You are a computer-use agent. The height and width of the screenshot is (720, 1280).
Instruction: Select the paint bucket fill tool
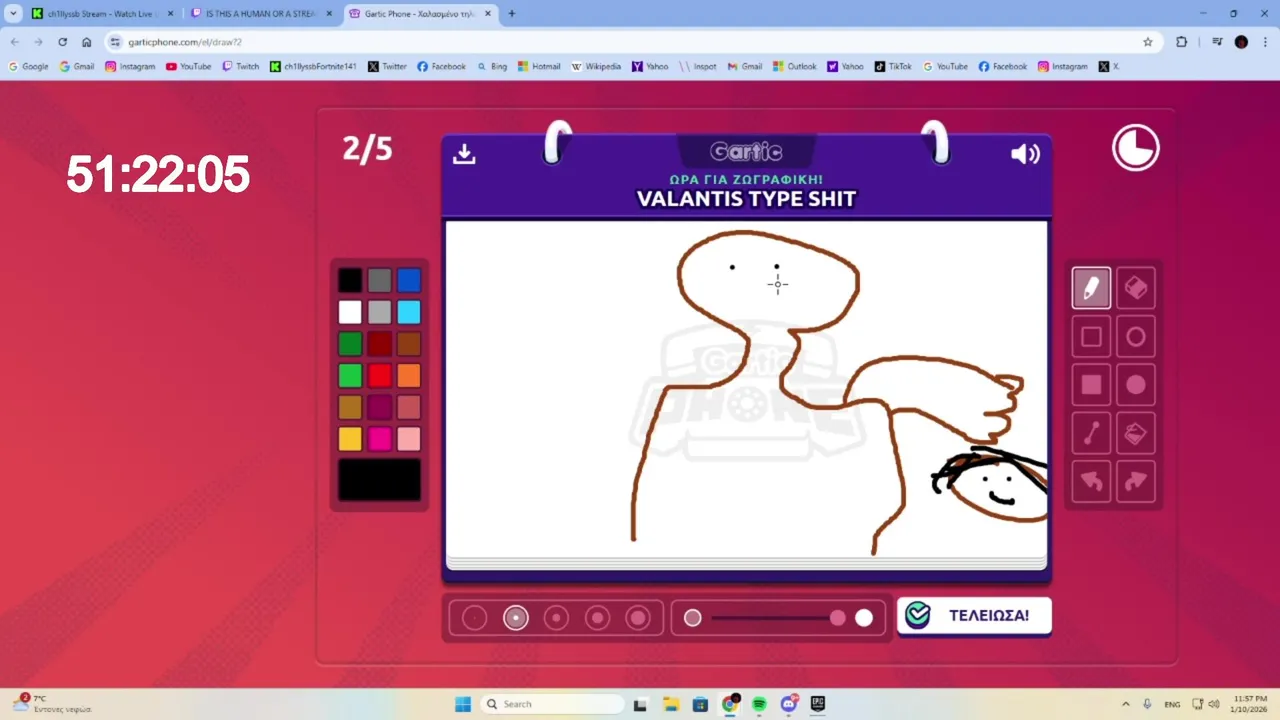pyautogui.click(x=1136, y=433)
